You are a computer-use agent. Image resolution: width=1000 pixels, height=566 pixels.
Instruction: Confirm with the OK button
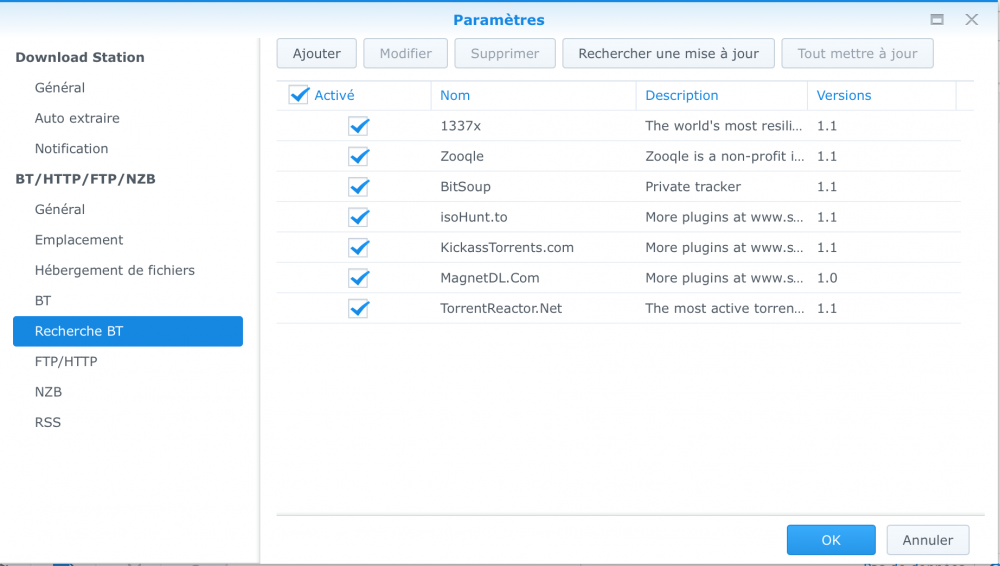point(831,540)
